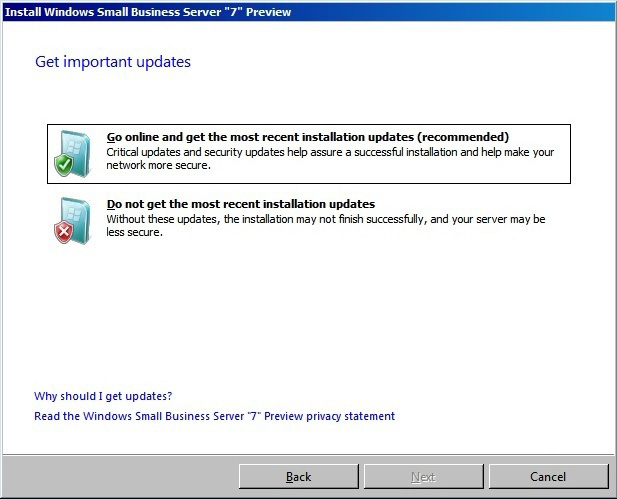Image resolution: width=617 pixels, height=499 pixels.
Task: Click the Get important updates heading
Action: (x=113, y=62)
